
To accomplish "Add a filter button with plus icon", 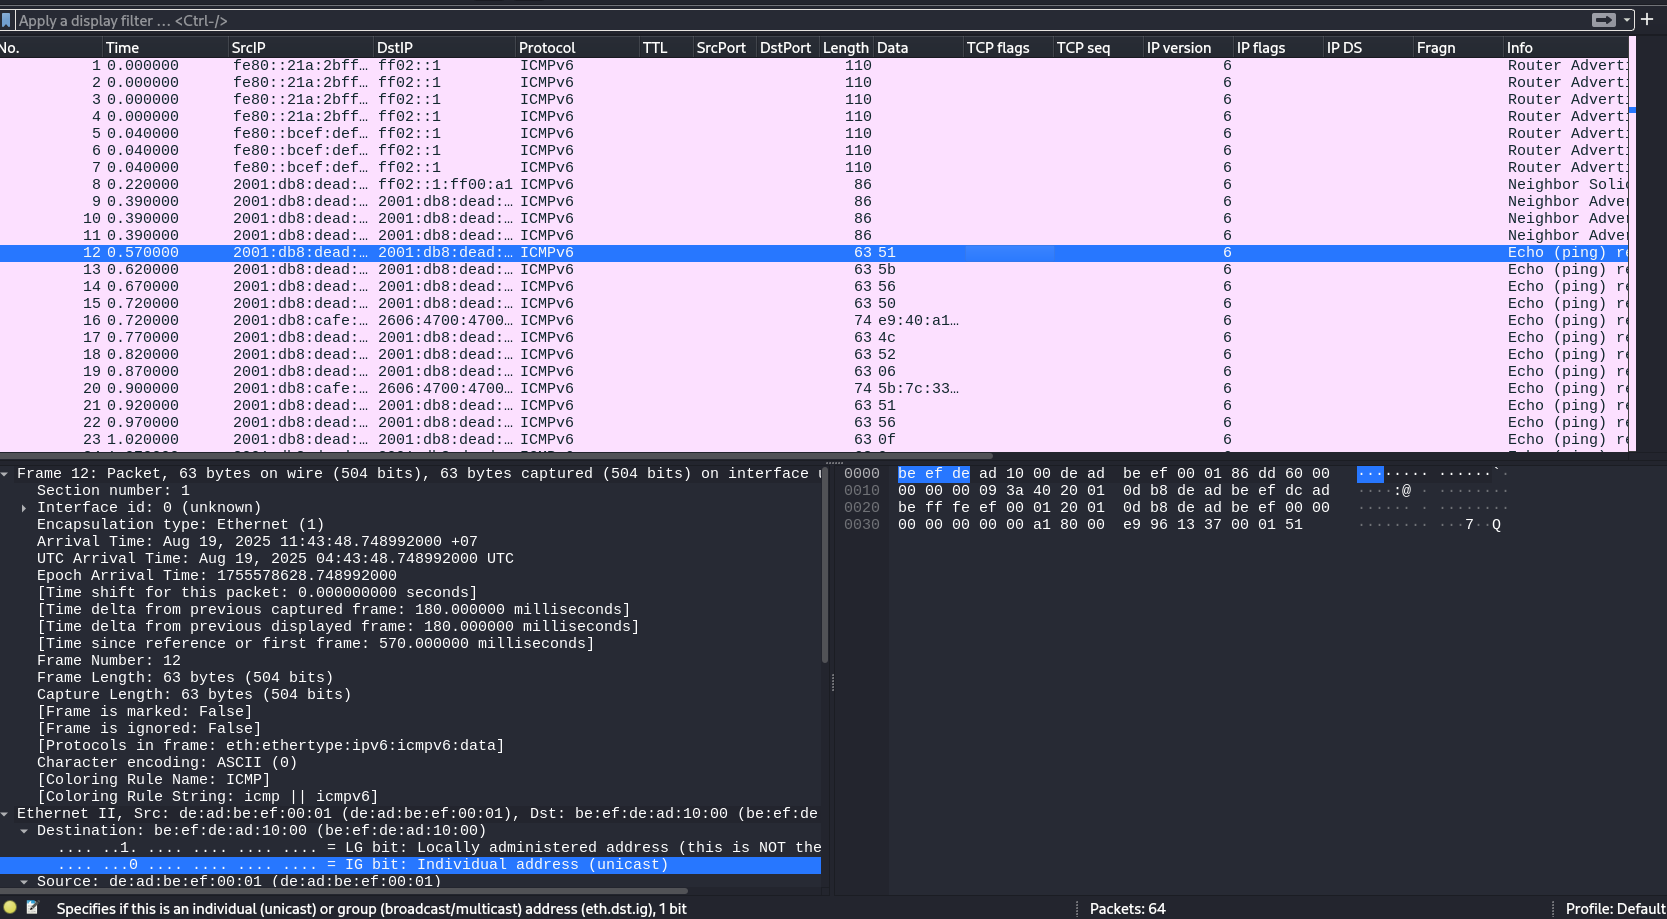I will (x=1647, y=19).
